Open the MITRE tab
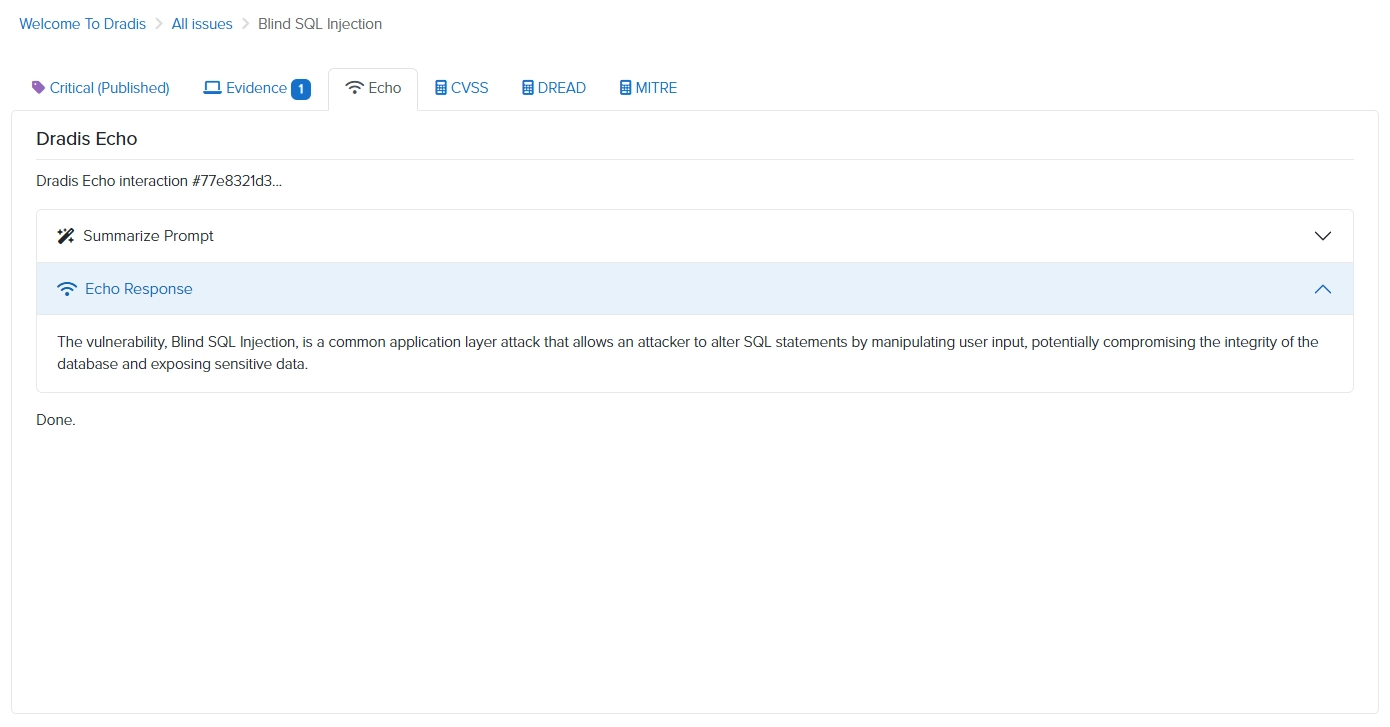The width and height of the screenshot is (1390, 727). pos(648,88)
